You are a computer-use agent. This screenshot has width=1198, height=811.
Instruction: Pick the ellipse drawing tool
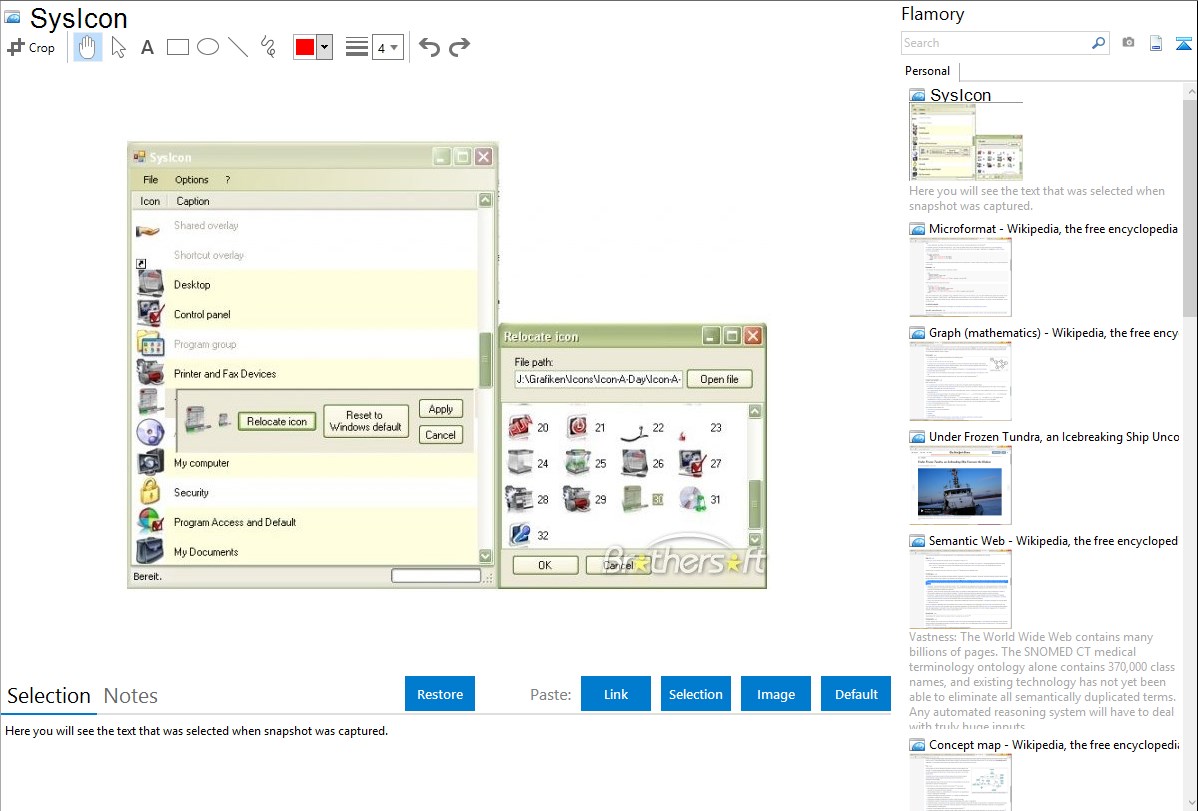[x=208, y=47]
